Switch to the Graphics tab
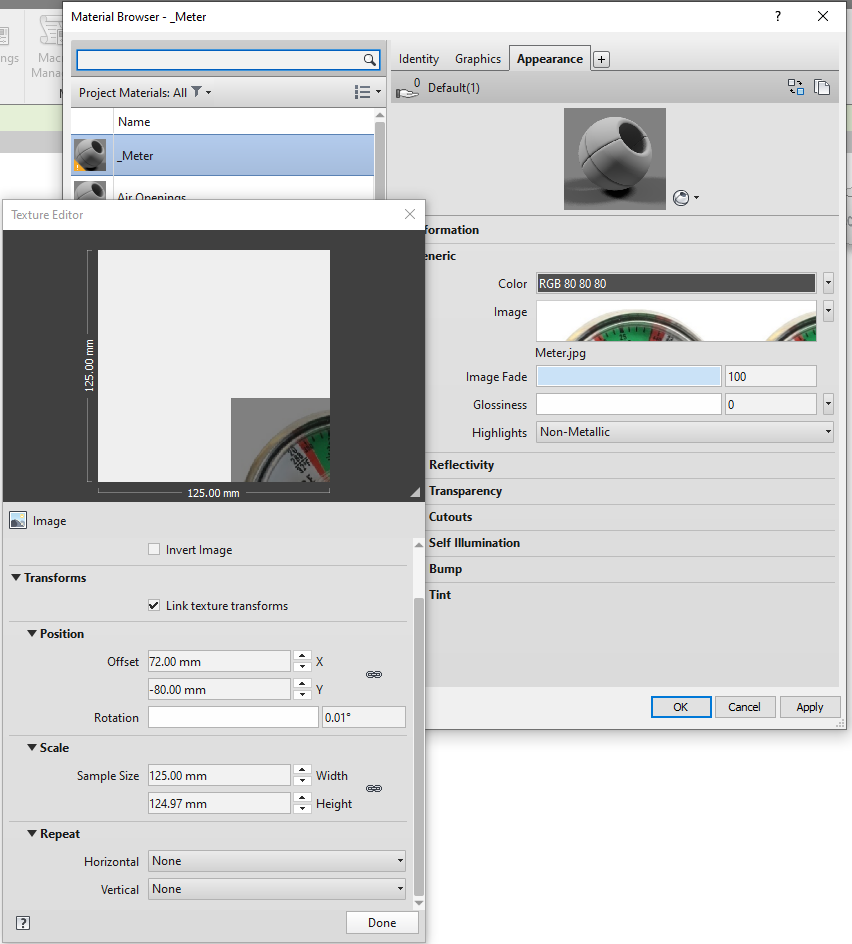This screenshot has width=852, height=944. (x=478, y=59)
